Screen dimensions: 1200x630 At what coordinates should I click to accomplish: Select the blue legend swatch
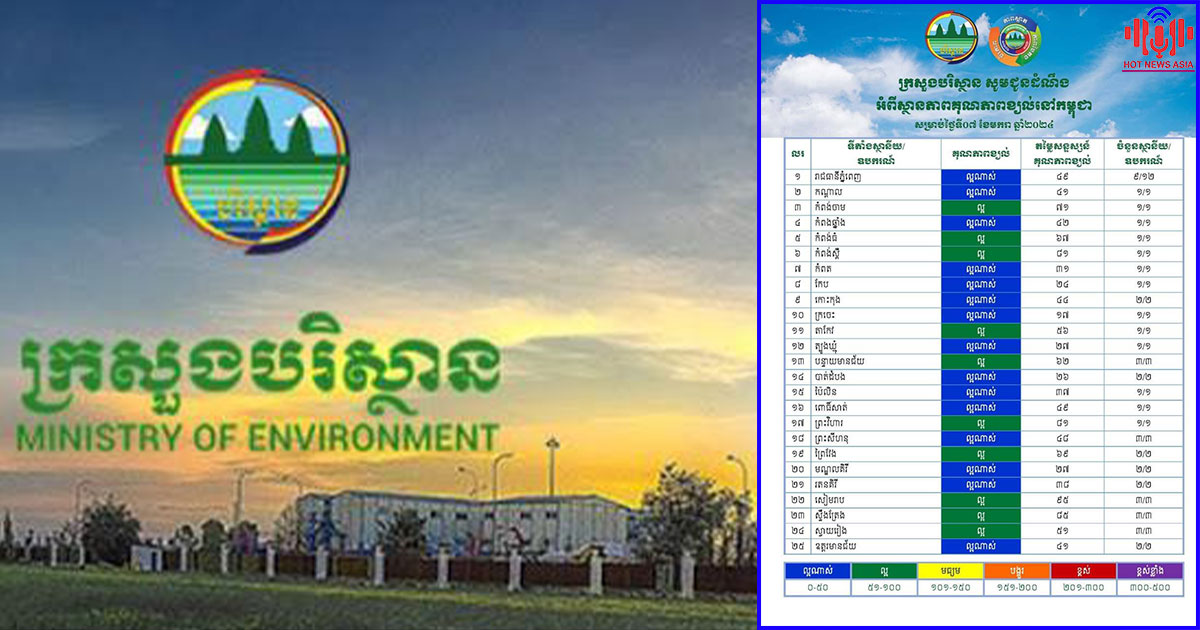pyautogui.click(x=817, y=570)
